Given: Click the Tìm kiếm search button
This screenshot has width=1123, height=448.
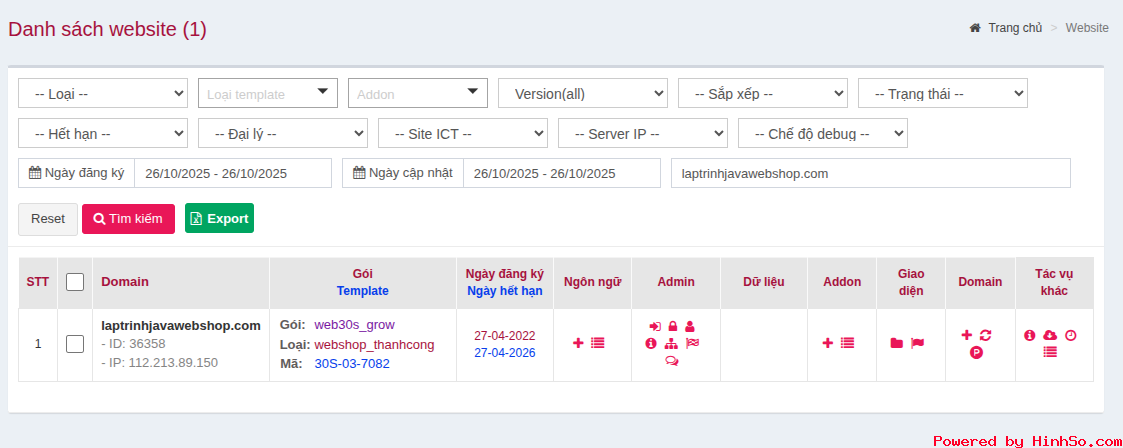Looking at the screenshot, I should click(x=128, y=219).
